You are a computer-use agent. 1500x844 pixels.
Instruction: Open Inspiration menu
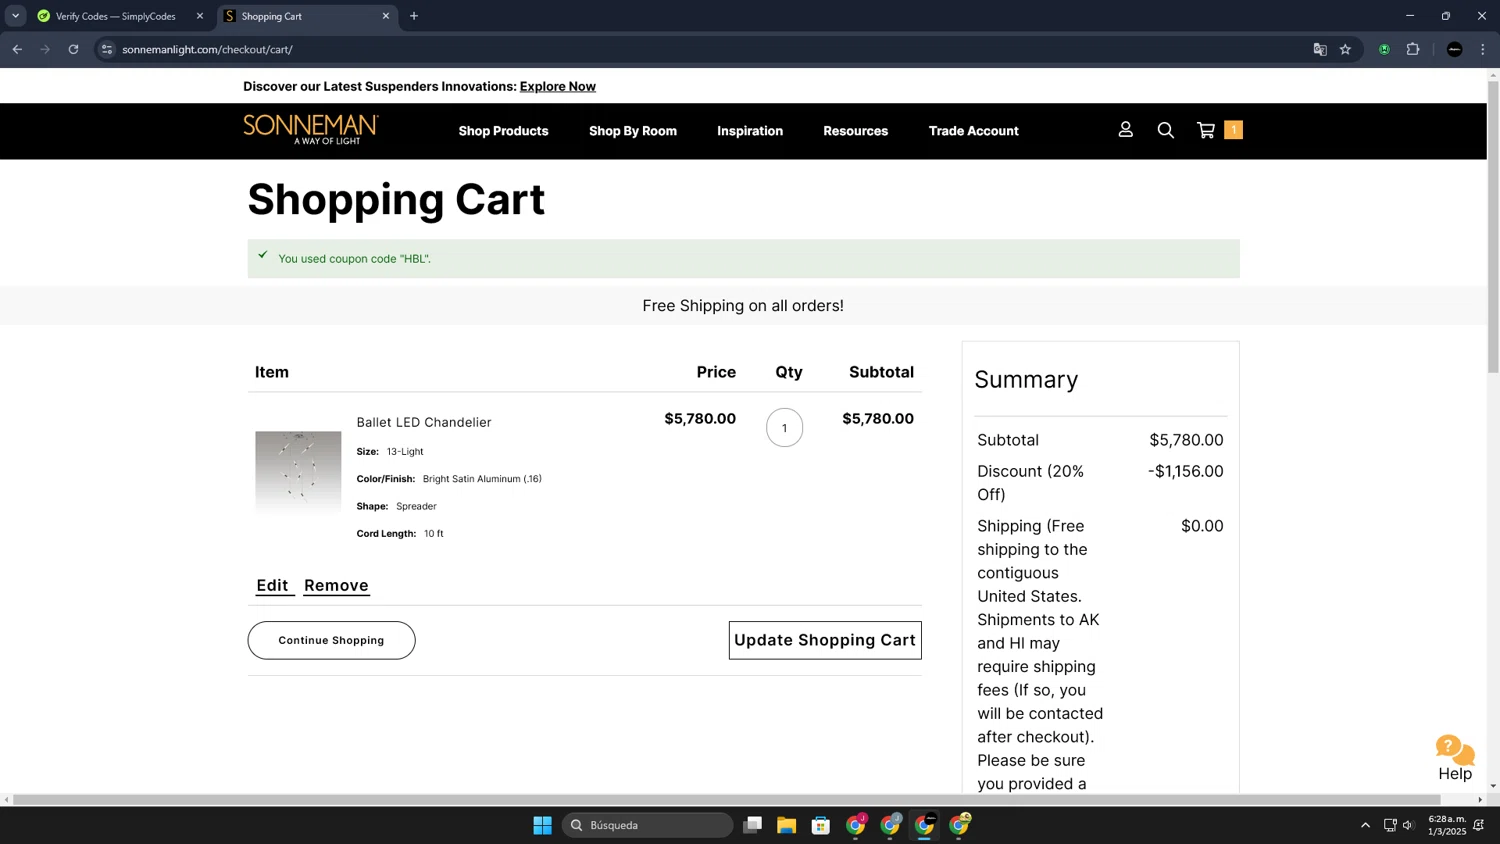pos(750,131)
